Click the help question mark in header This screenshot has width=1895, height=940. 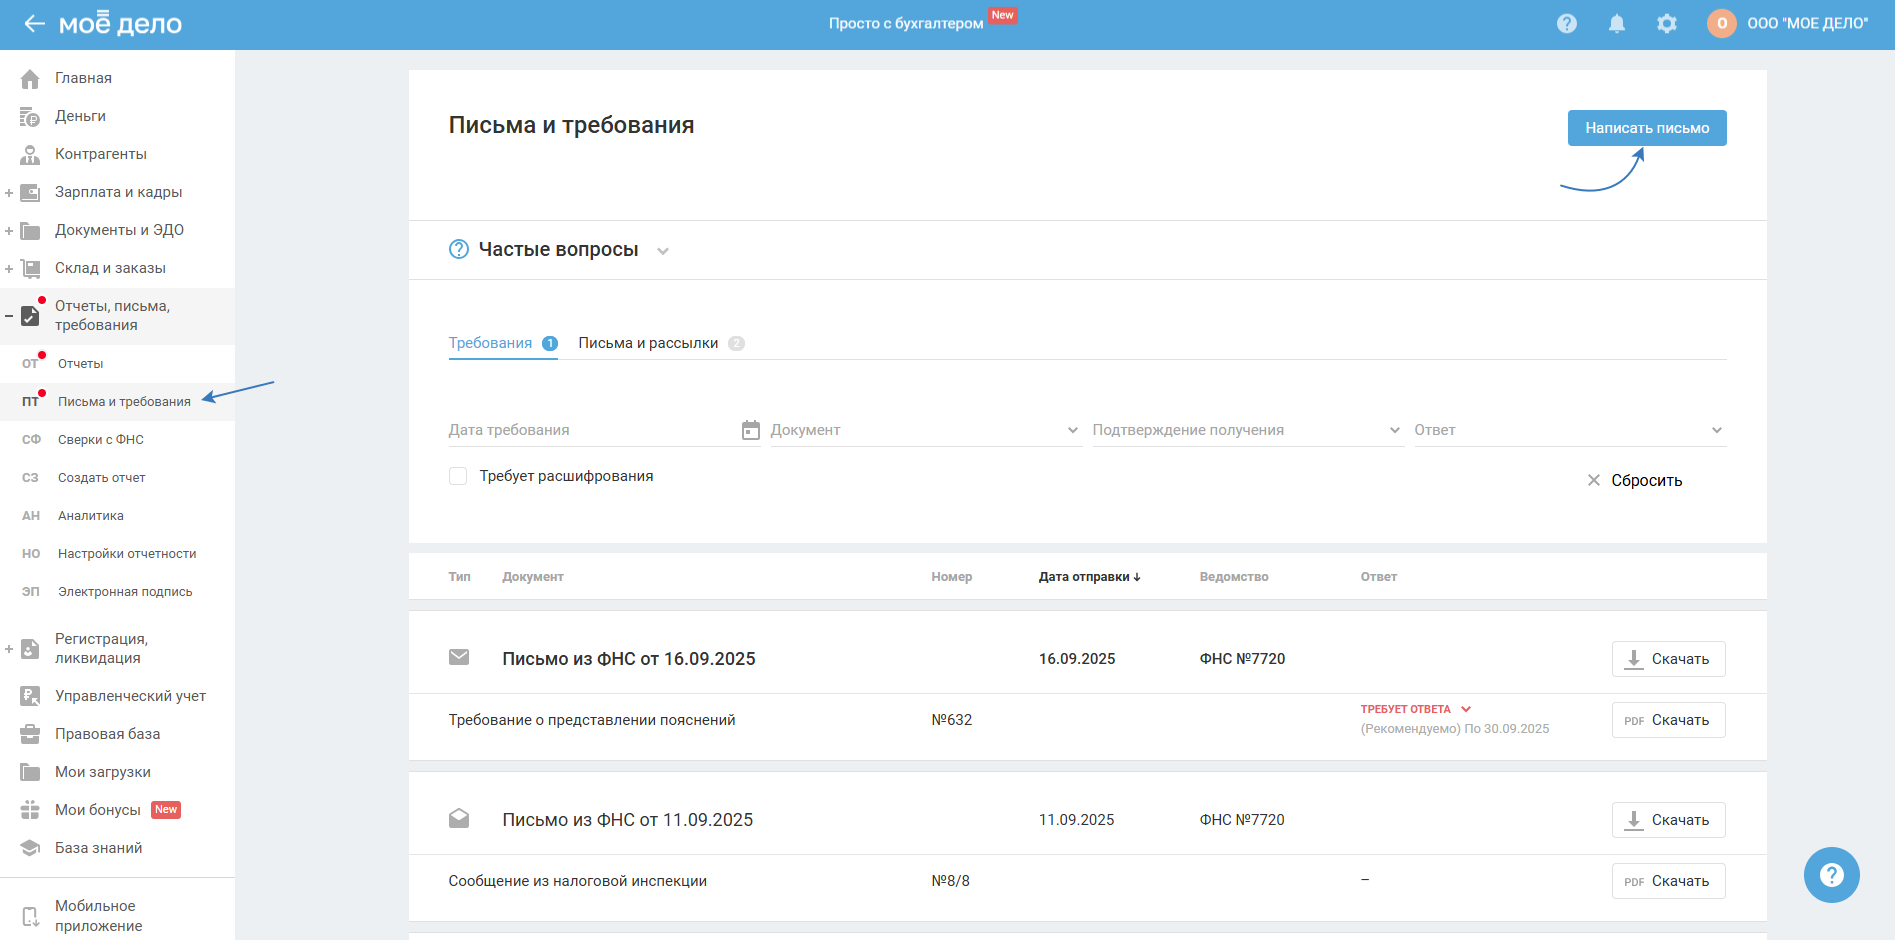point(1566,24)
